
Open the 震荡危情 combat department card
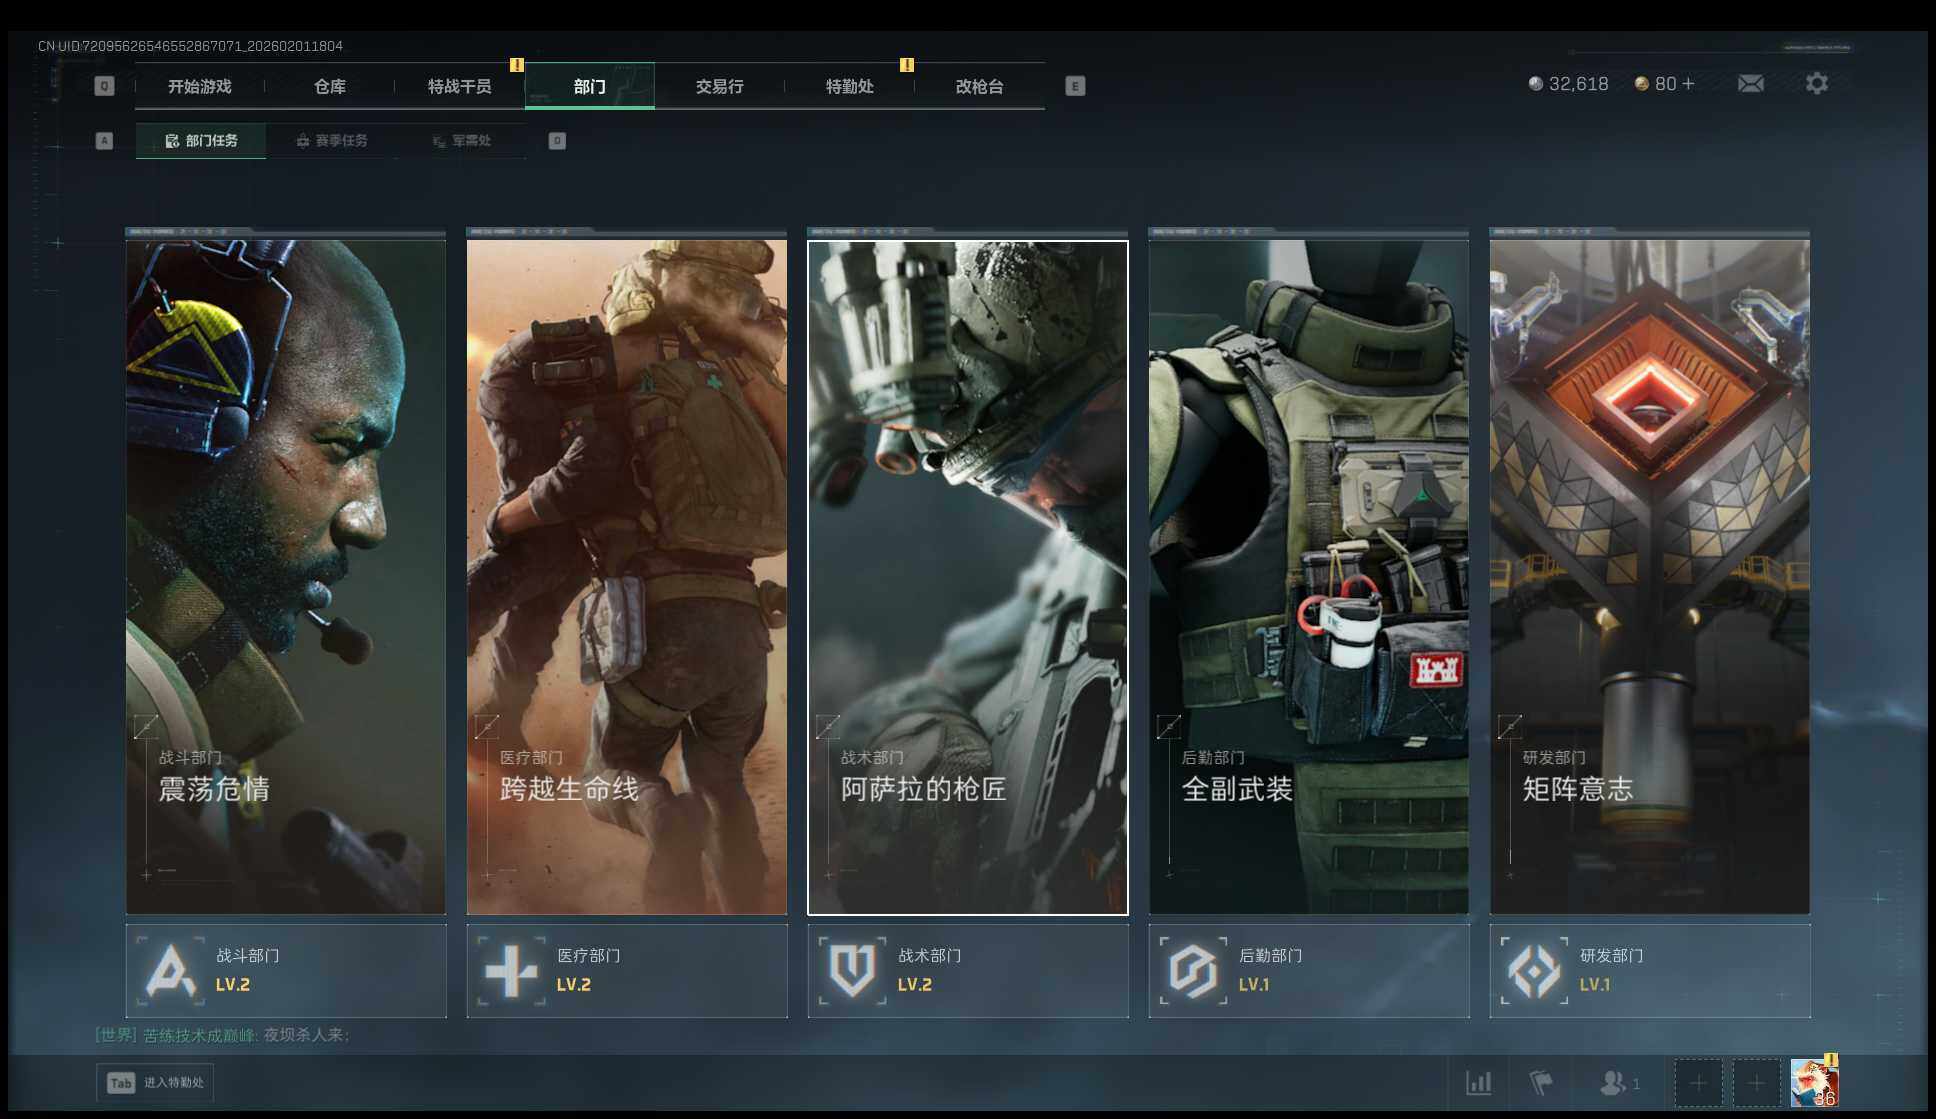coord(286,577)
